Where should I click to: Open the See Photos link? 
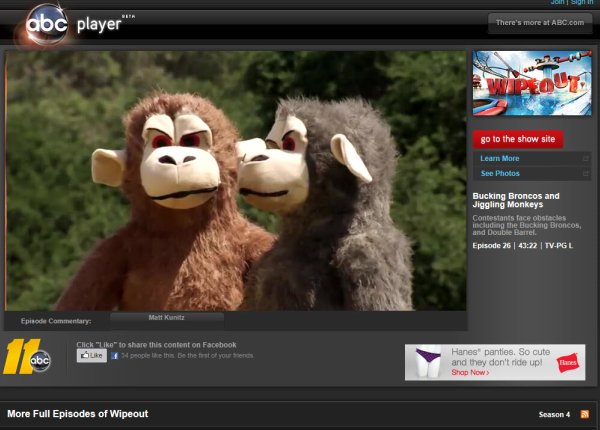[500, 173]
